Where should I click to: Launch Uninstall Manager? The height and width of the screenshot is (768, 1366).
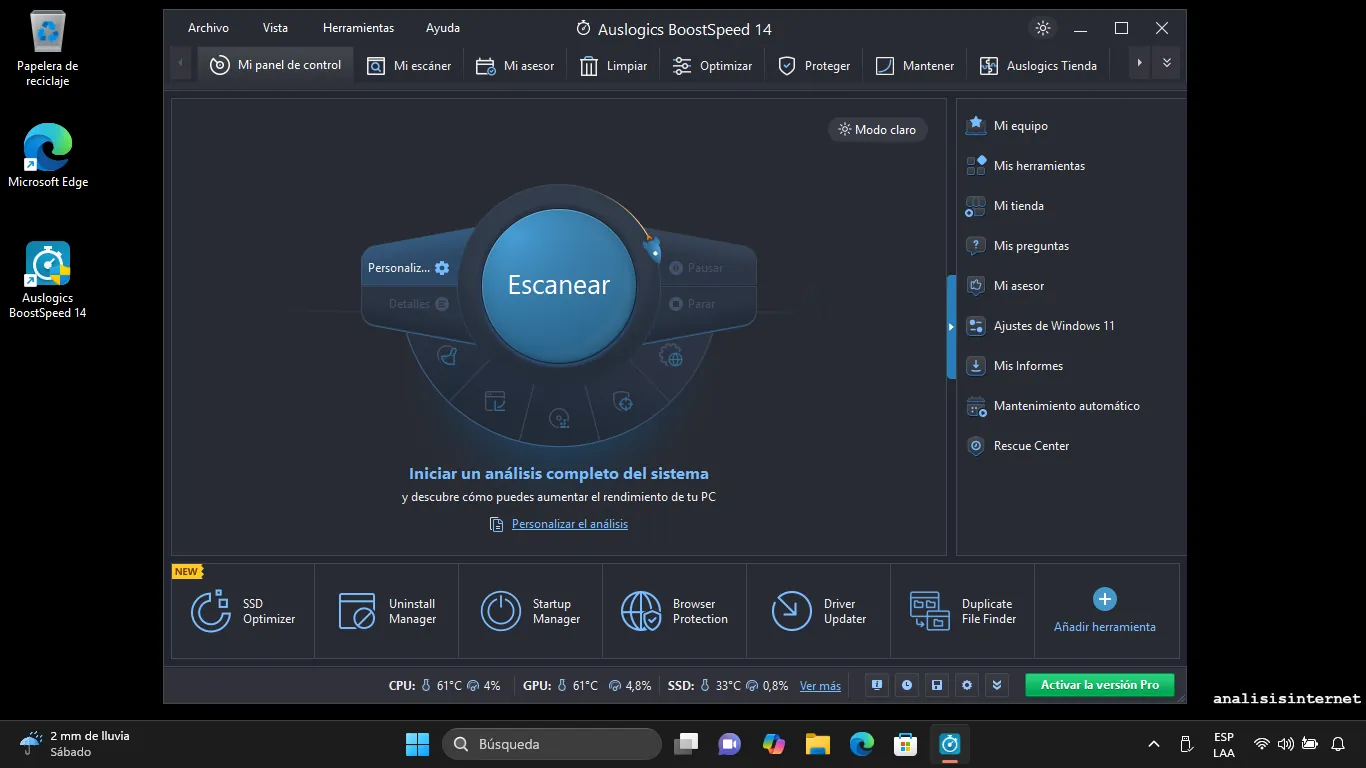click(x=387, y=611)
